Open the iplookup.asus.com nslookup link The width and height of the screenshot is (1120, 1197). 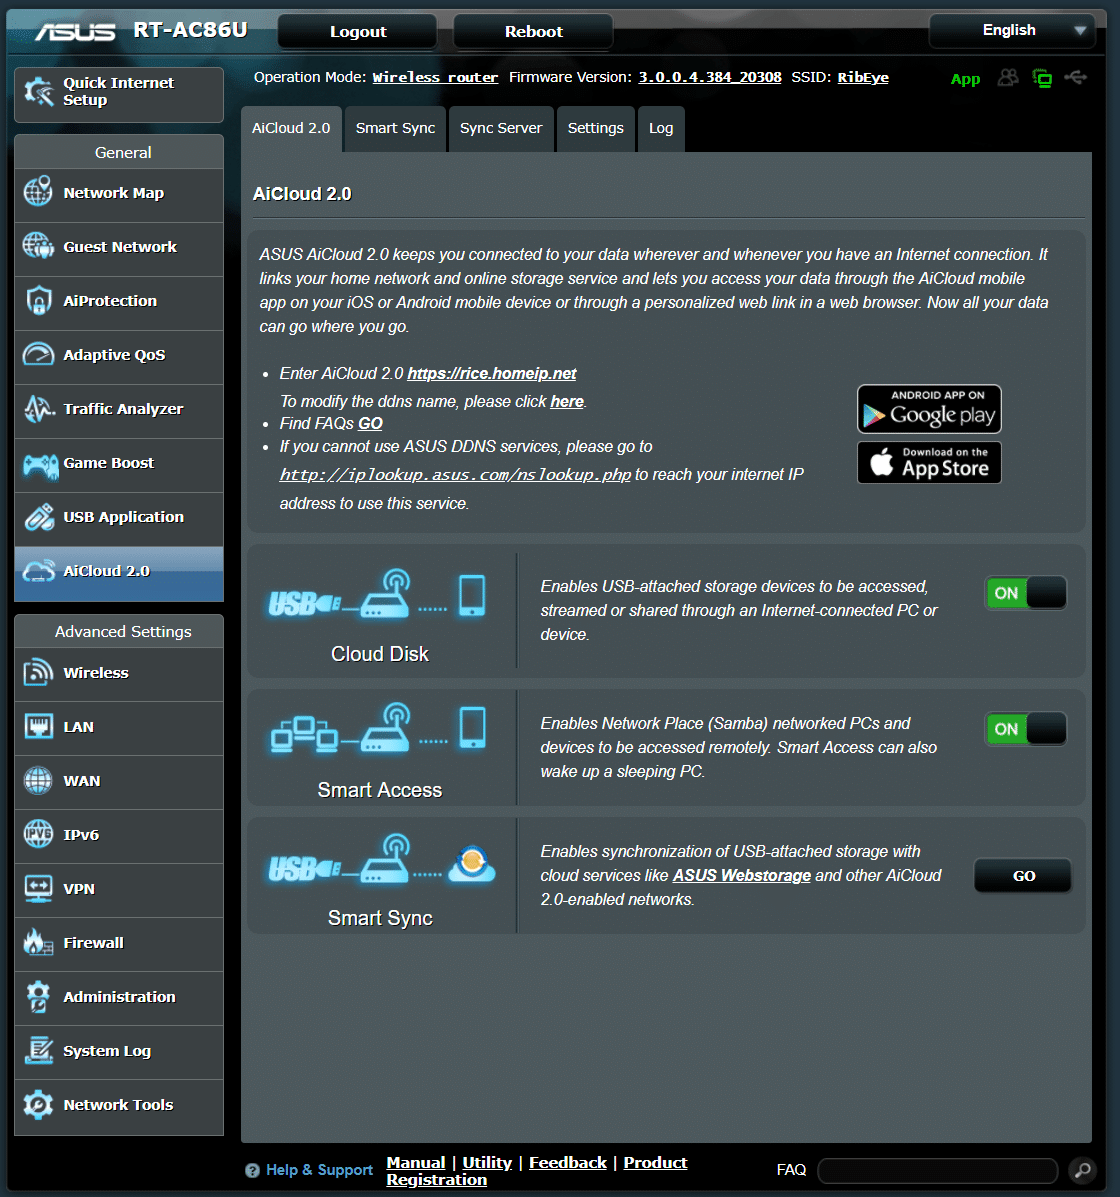click(455, 475)
